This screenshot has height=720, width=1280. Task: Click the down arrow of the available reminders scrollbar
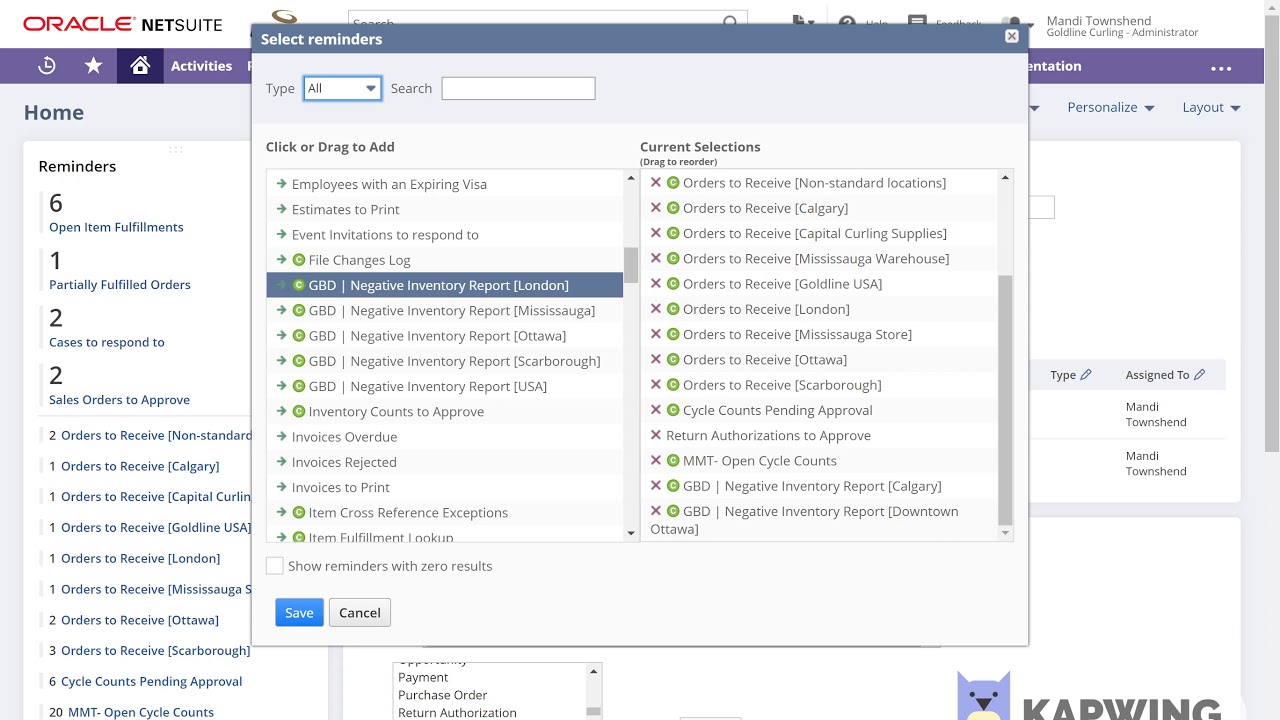[x=631, y=533]
